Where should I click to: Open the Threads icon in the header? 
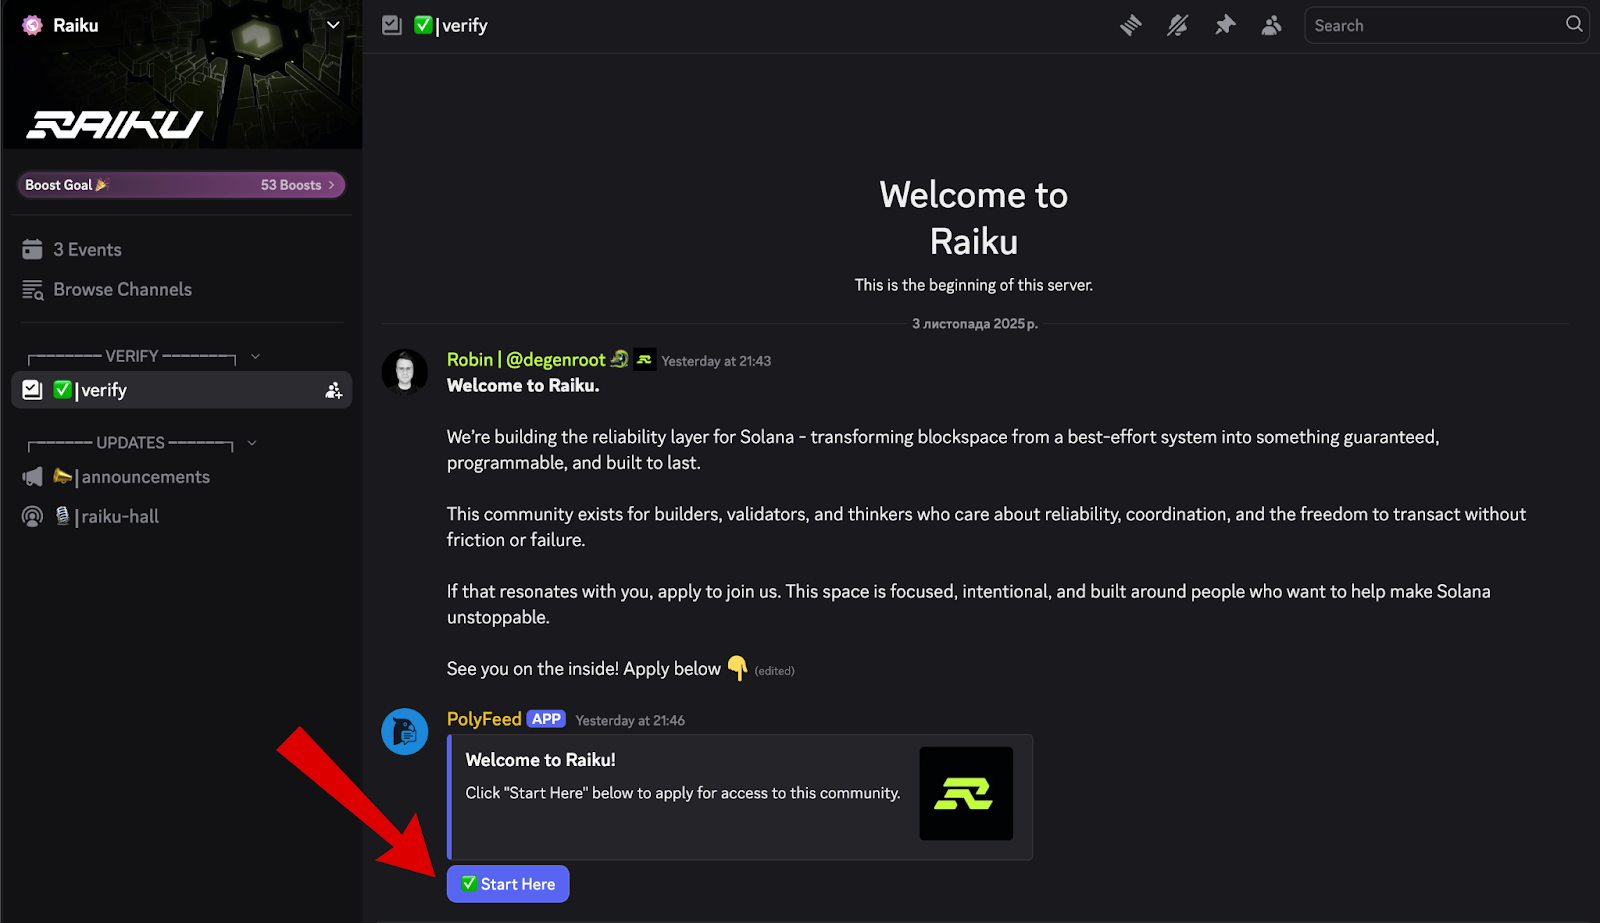point(1131,25)
